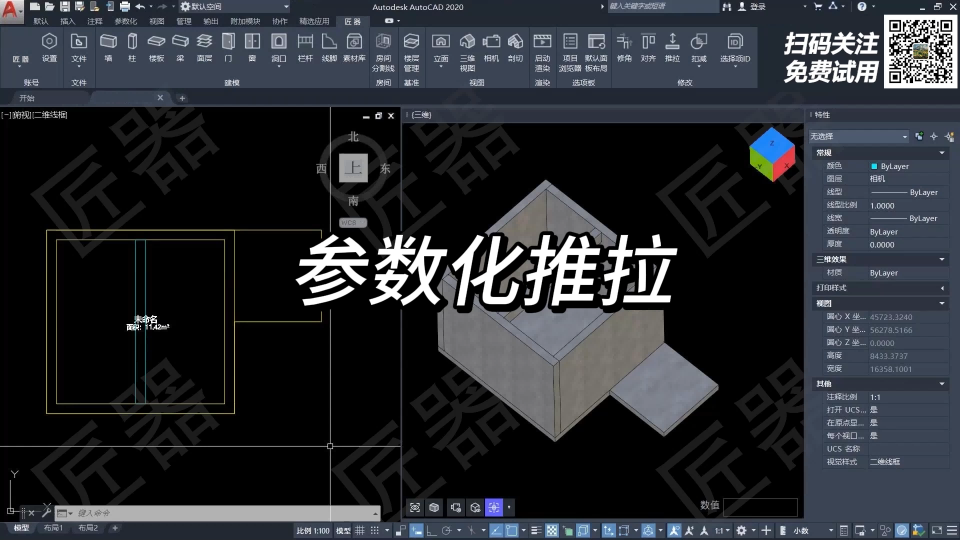Click the 上 face of the view compass
This screenshot has height=540, width=960.
pyautogui.click(x=353, y=168)
